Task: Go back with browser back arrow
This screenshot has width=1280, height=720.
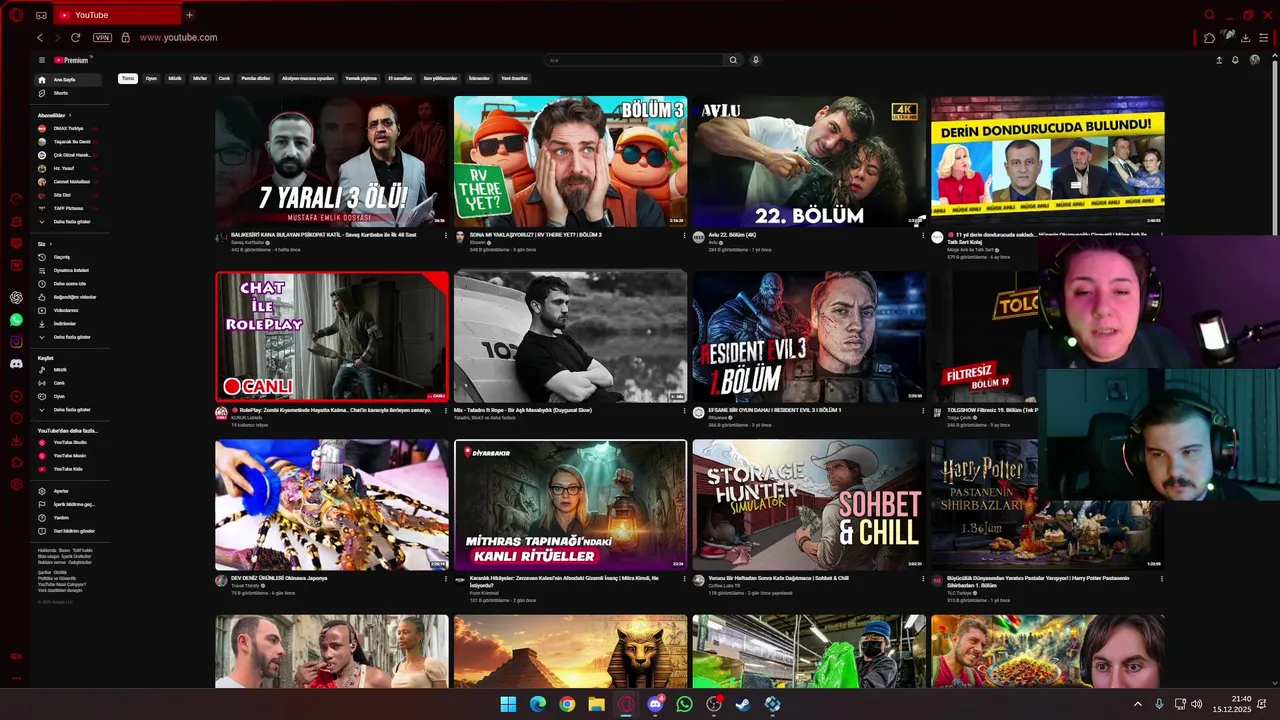Action: coord(40,37)
